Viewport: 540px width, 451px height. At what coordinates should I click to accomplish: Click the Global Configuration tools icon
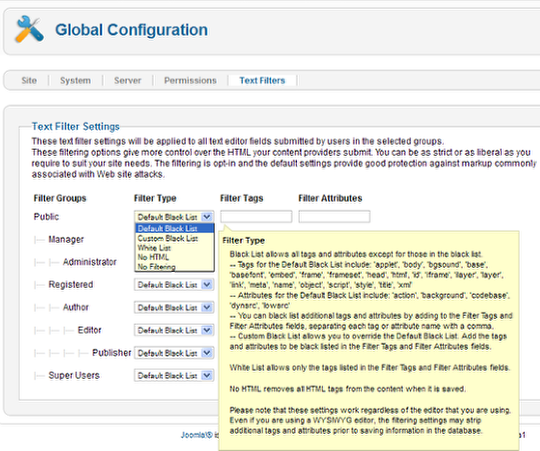[x=30, y=29]
